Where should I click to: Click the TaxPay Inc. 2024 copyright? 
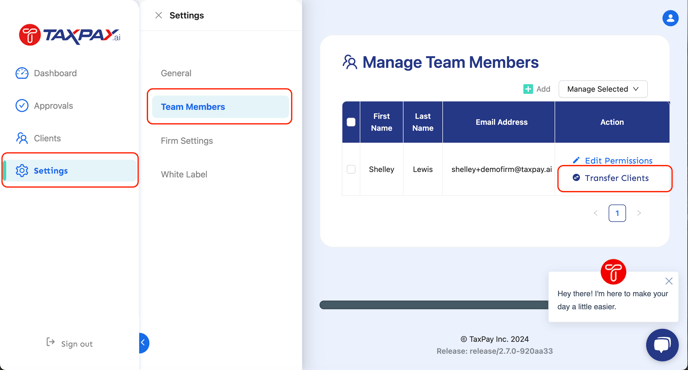click(x=494, y=339)
